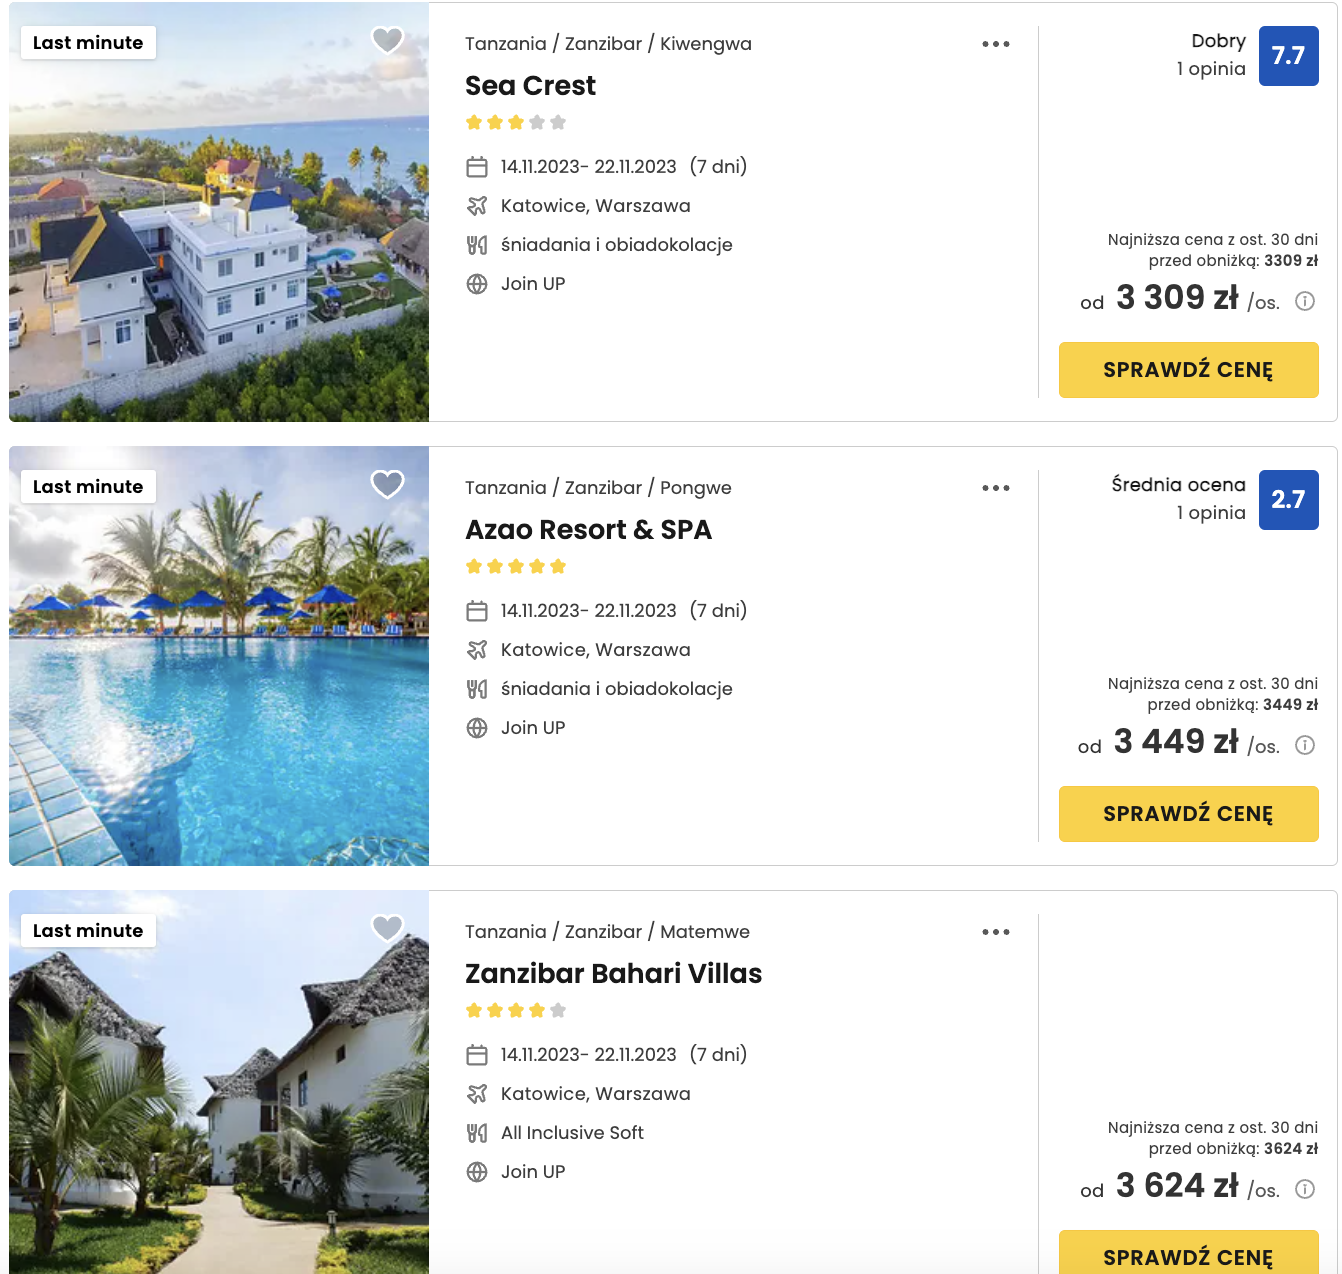Viewport: 1342px width, 1274px height.
Task: Click price info icon for Sea Crest
Action: [1305, 301]
